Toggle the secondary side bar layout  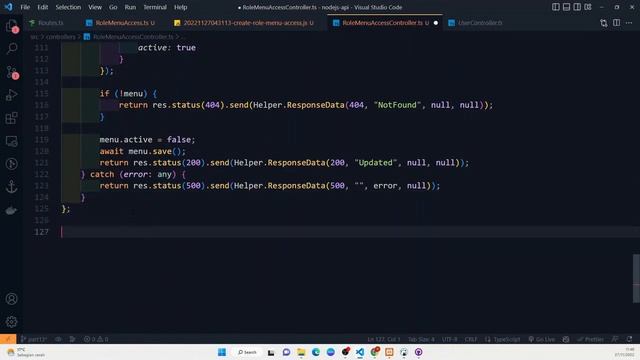click(x=577, y=7)
